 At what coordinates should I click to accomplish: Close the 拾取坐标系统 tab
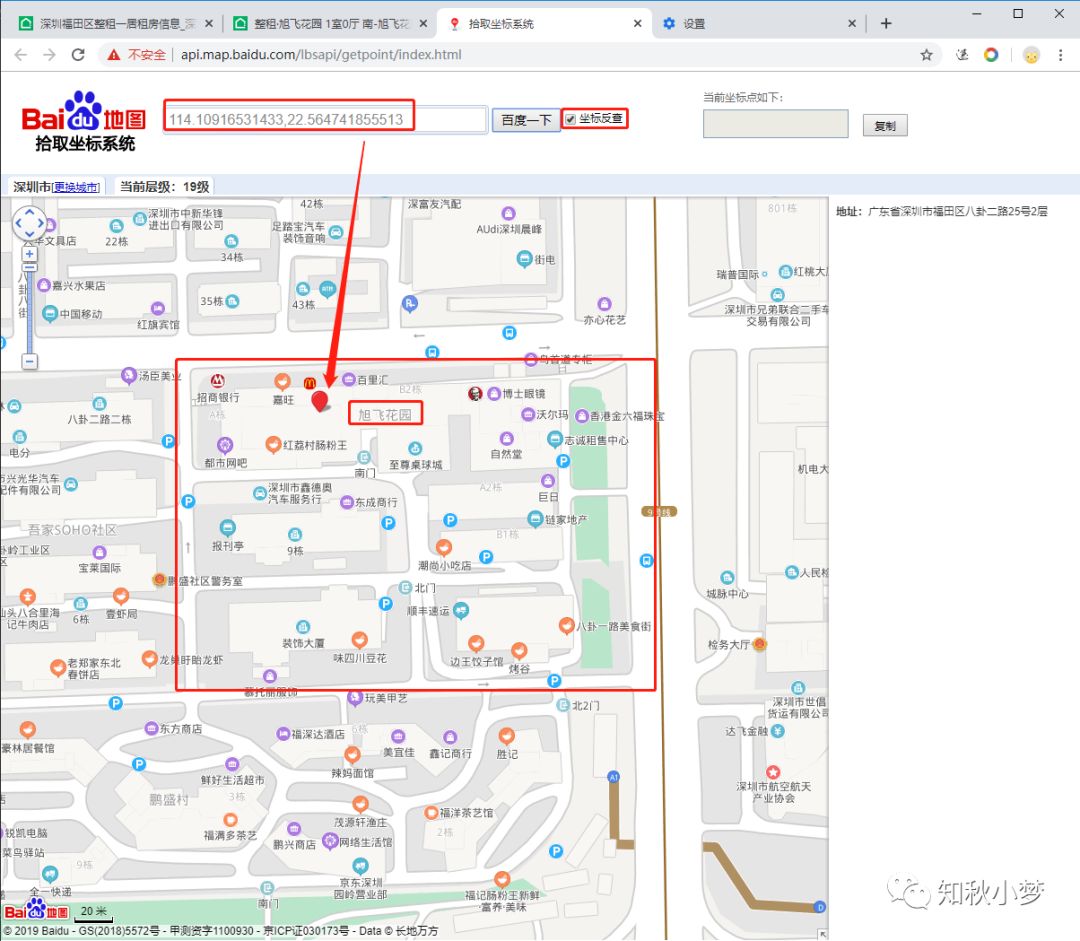pos(638,23)
